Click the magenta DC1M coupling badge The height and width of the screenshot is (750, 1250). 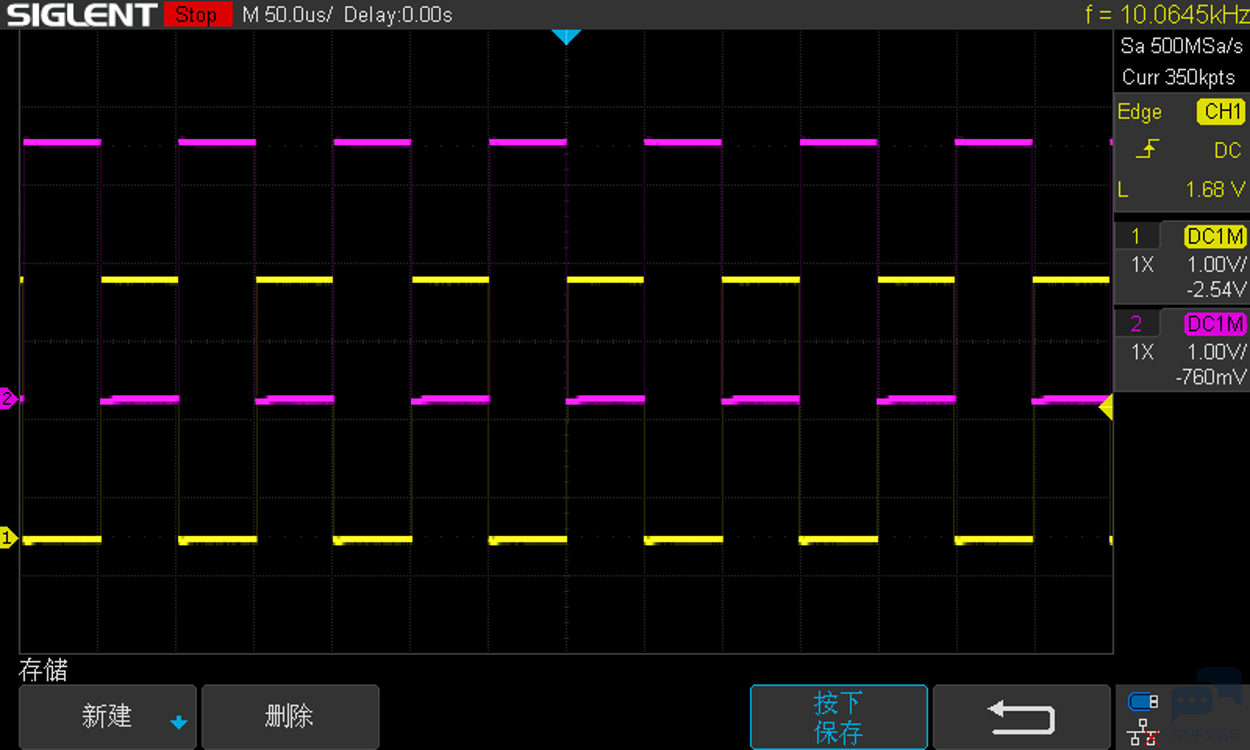point(1215,324)
